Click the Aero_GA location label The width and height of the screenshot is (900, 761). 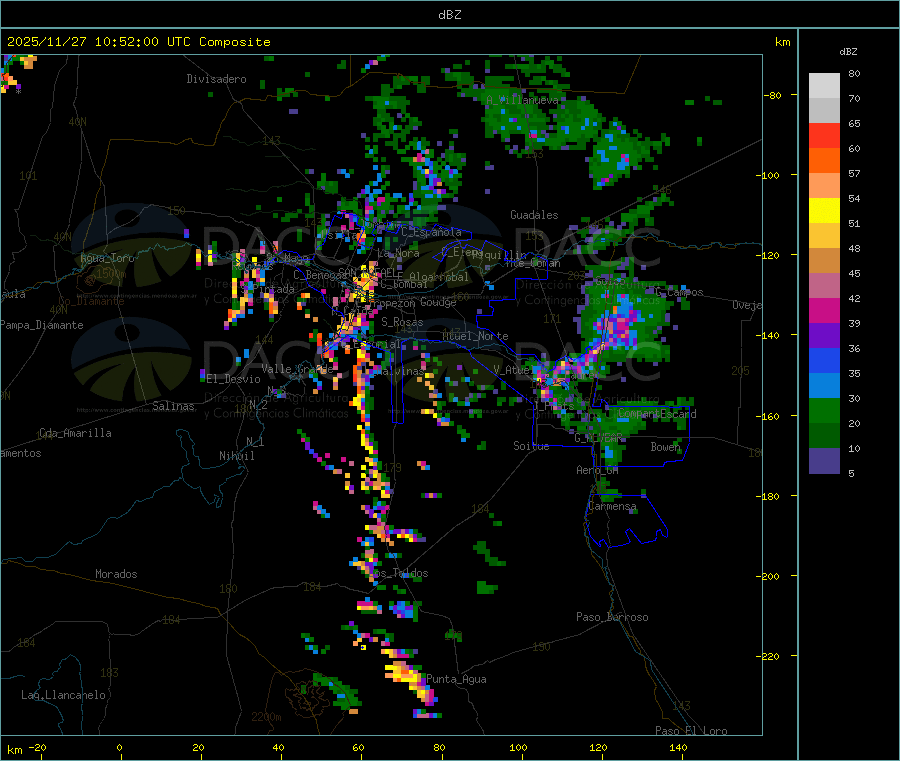coord(597,470)
